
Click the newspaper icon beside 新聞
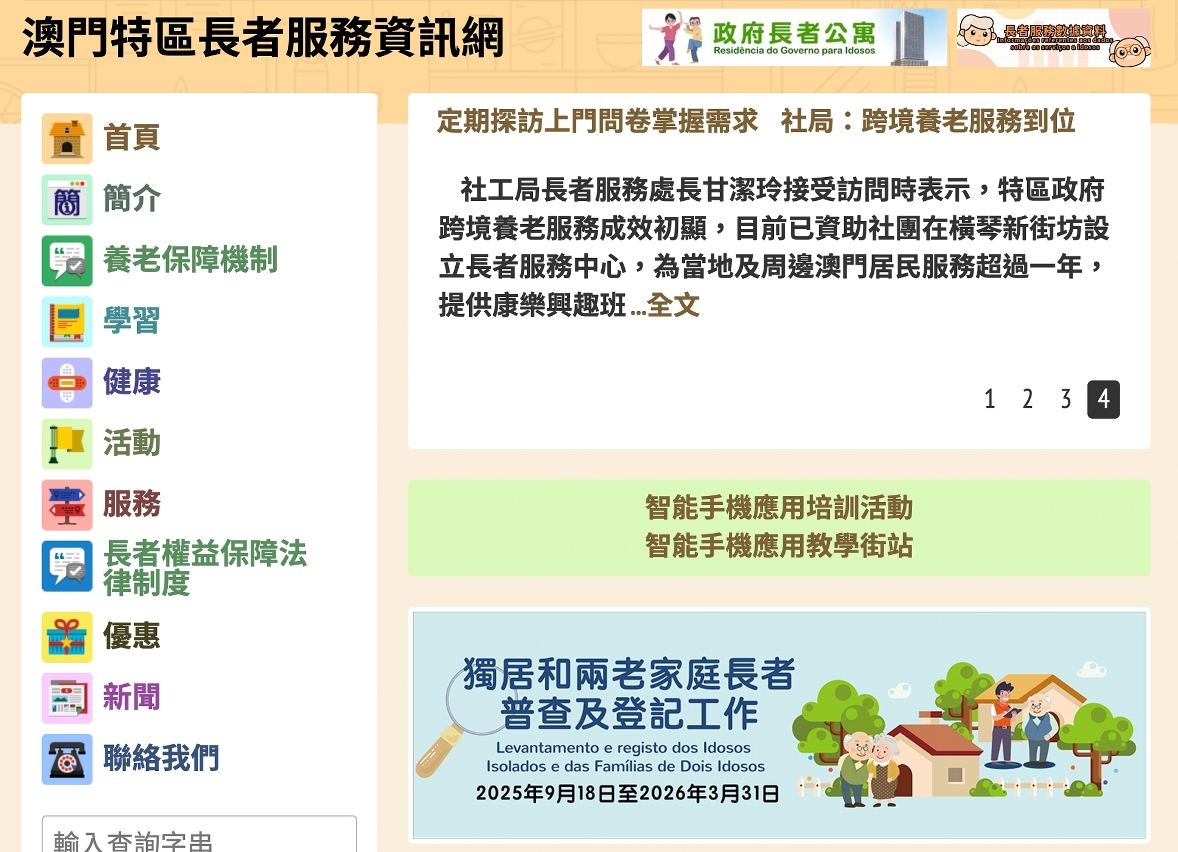point(67,698)
